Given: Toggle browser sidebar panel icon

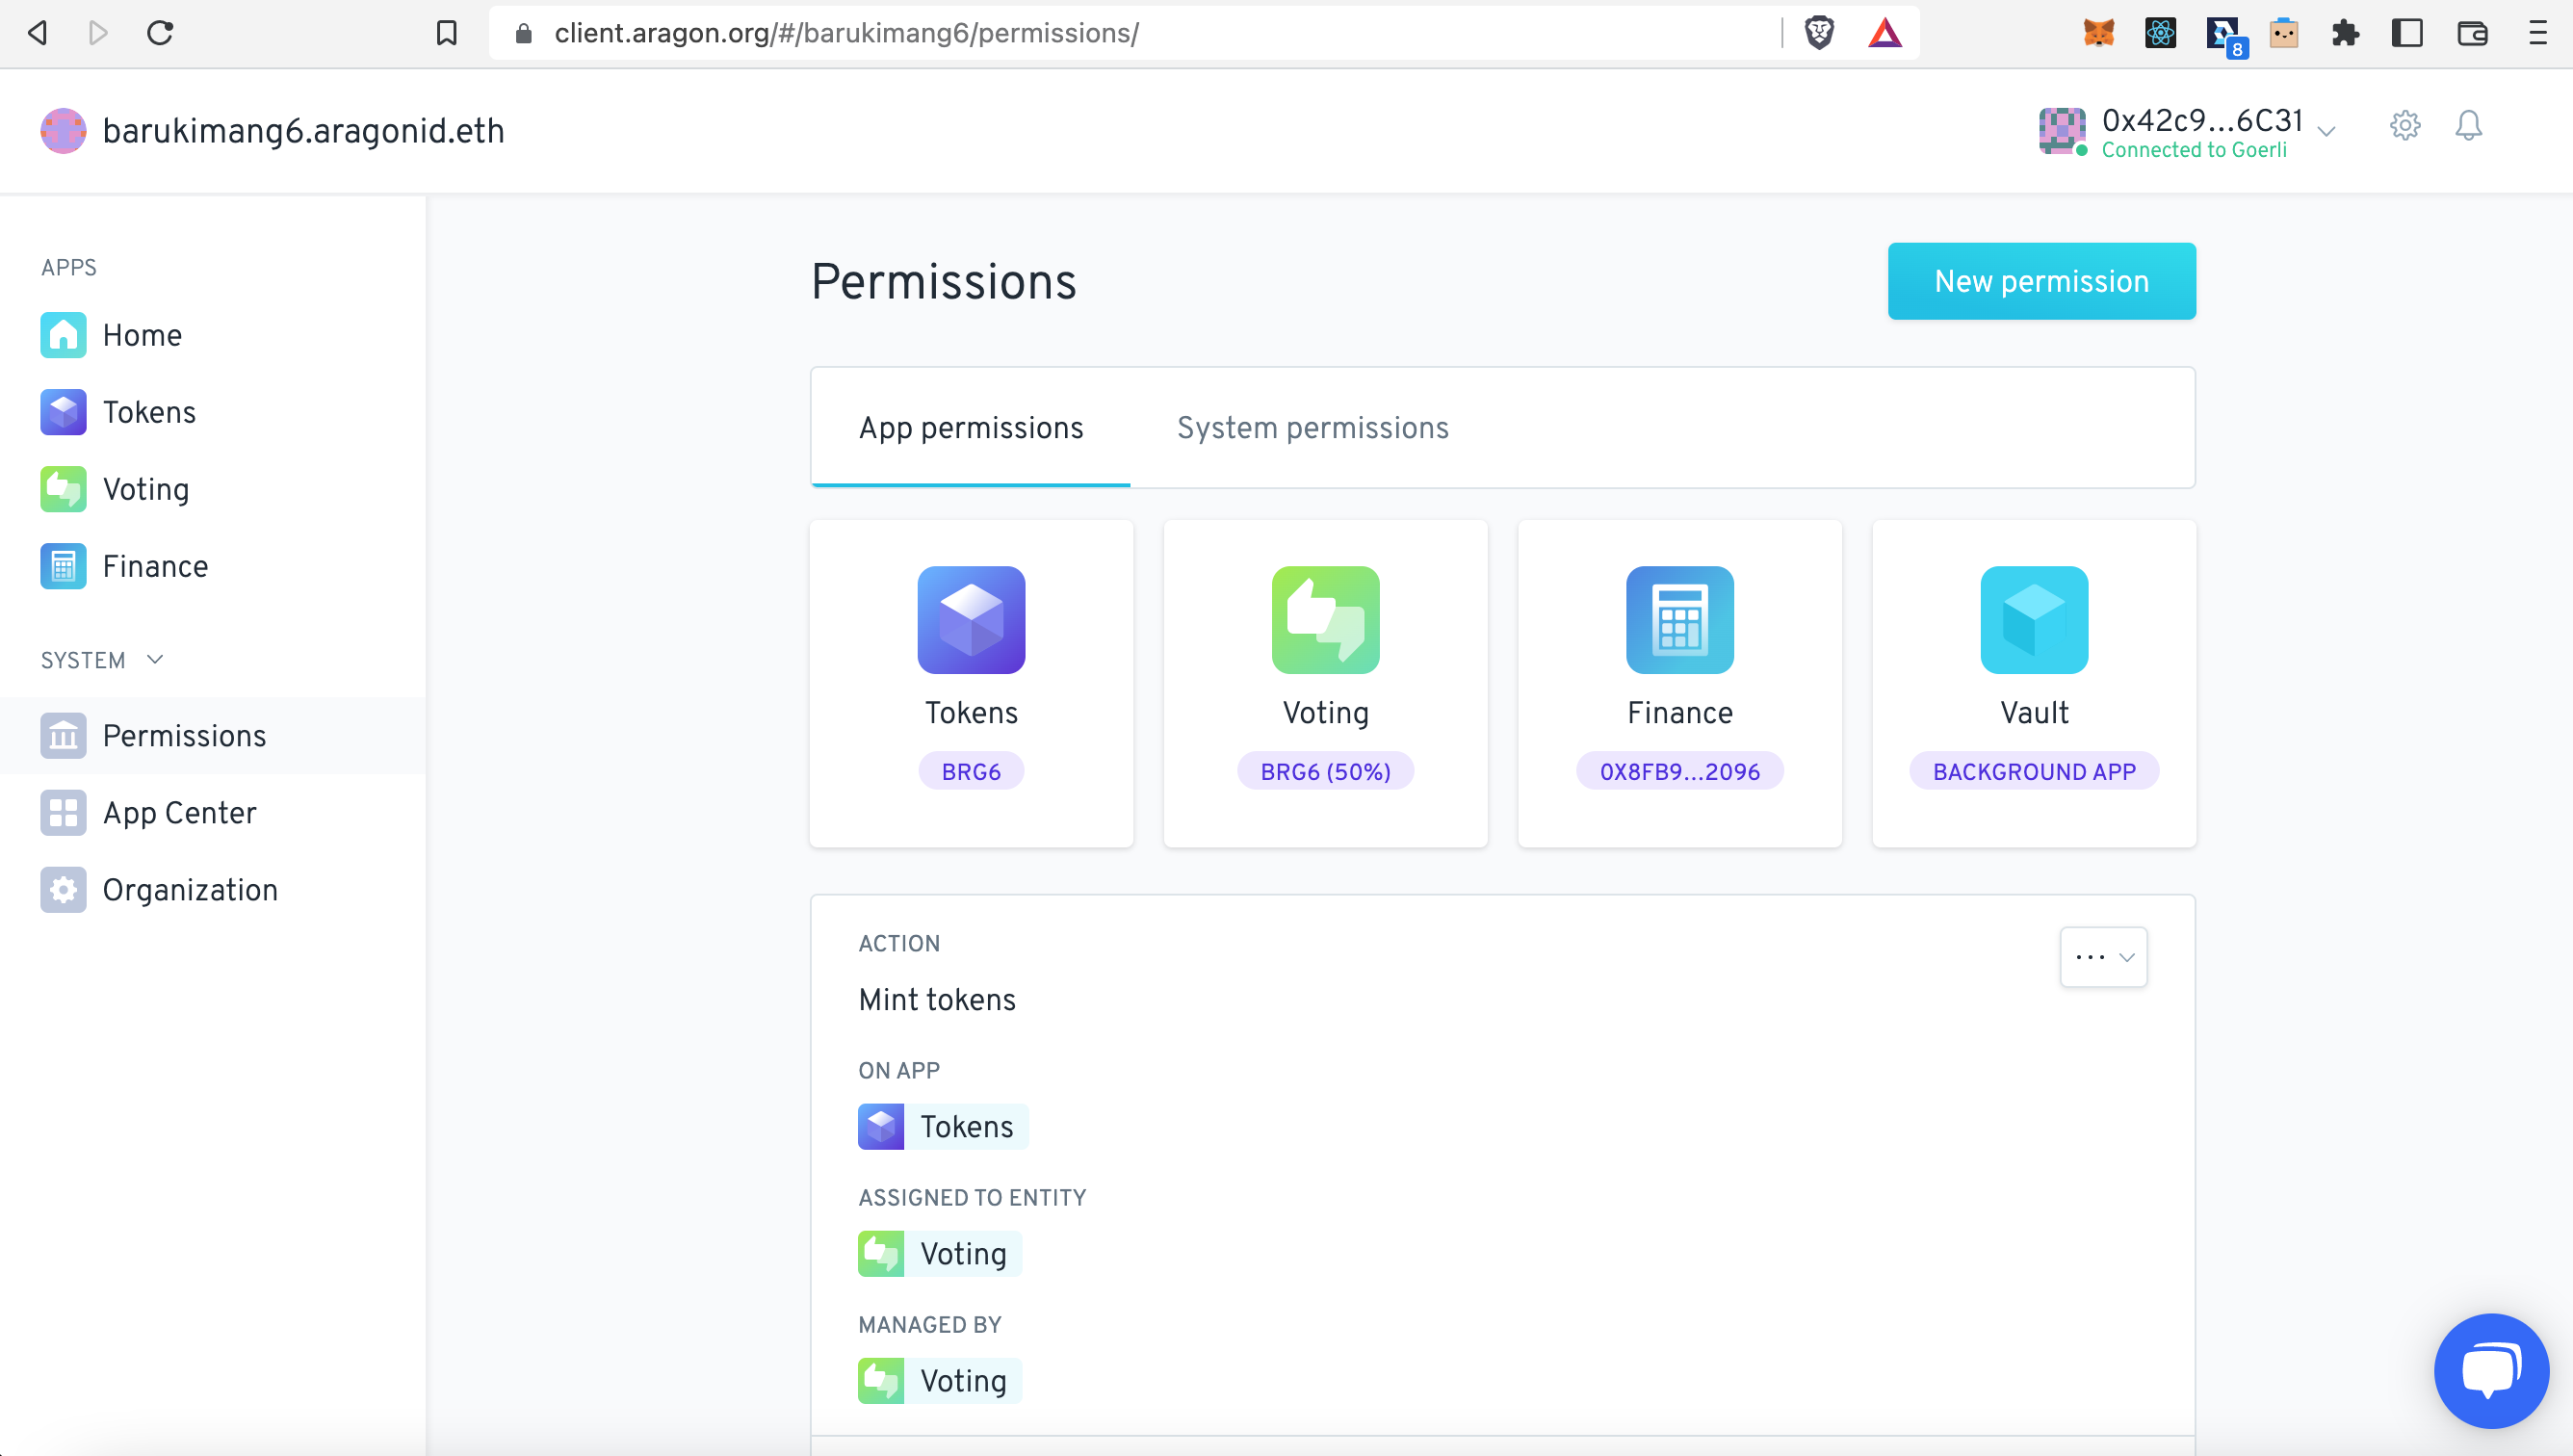Looking at the screenshot, I should click(x=2407, y=33).
